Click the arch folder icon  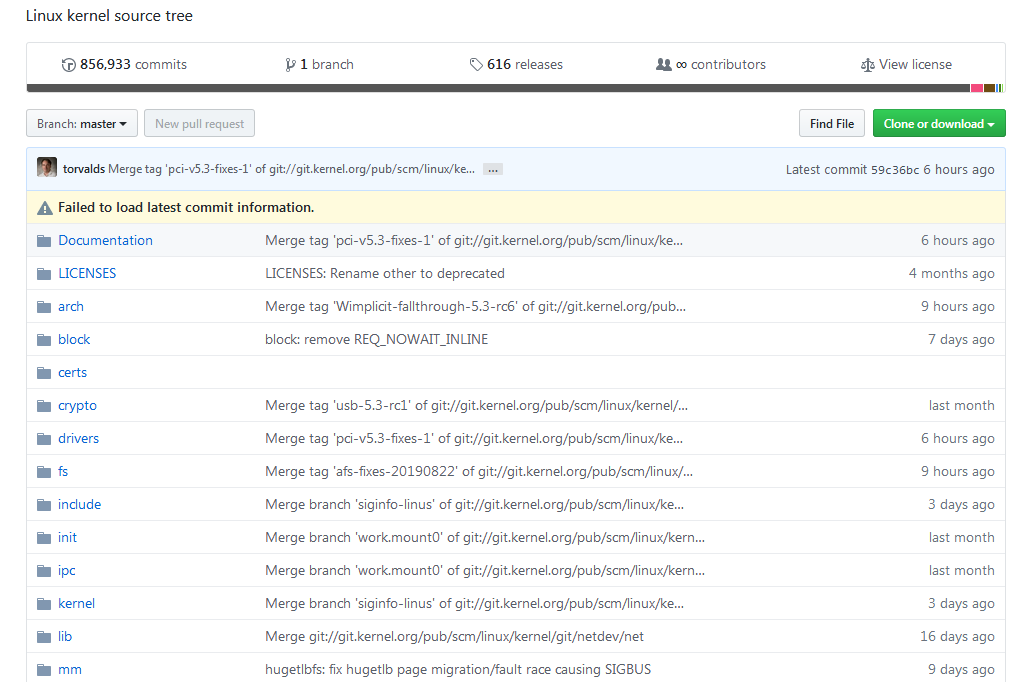coord(44,307)
